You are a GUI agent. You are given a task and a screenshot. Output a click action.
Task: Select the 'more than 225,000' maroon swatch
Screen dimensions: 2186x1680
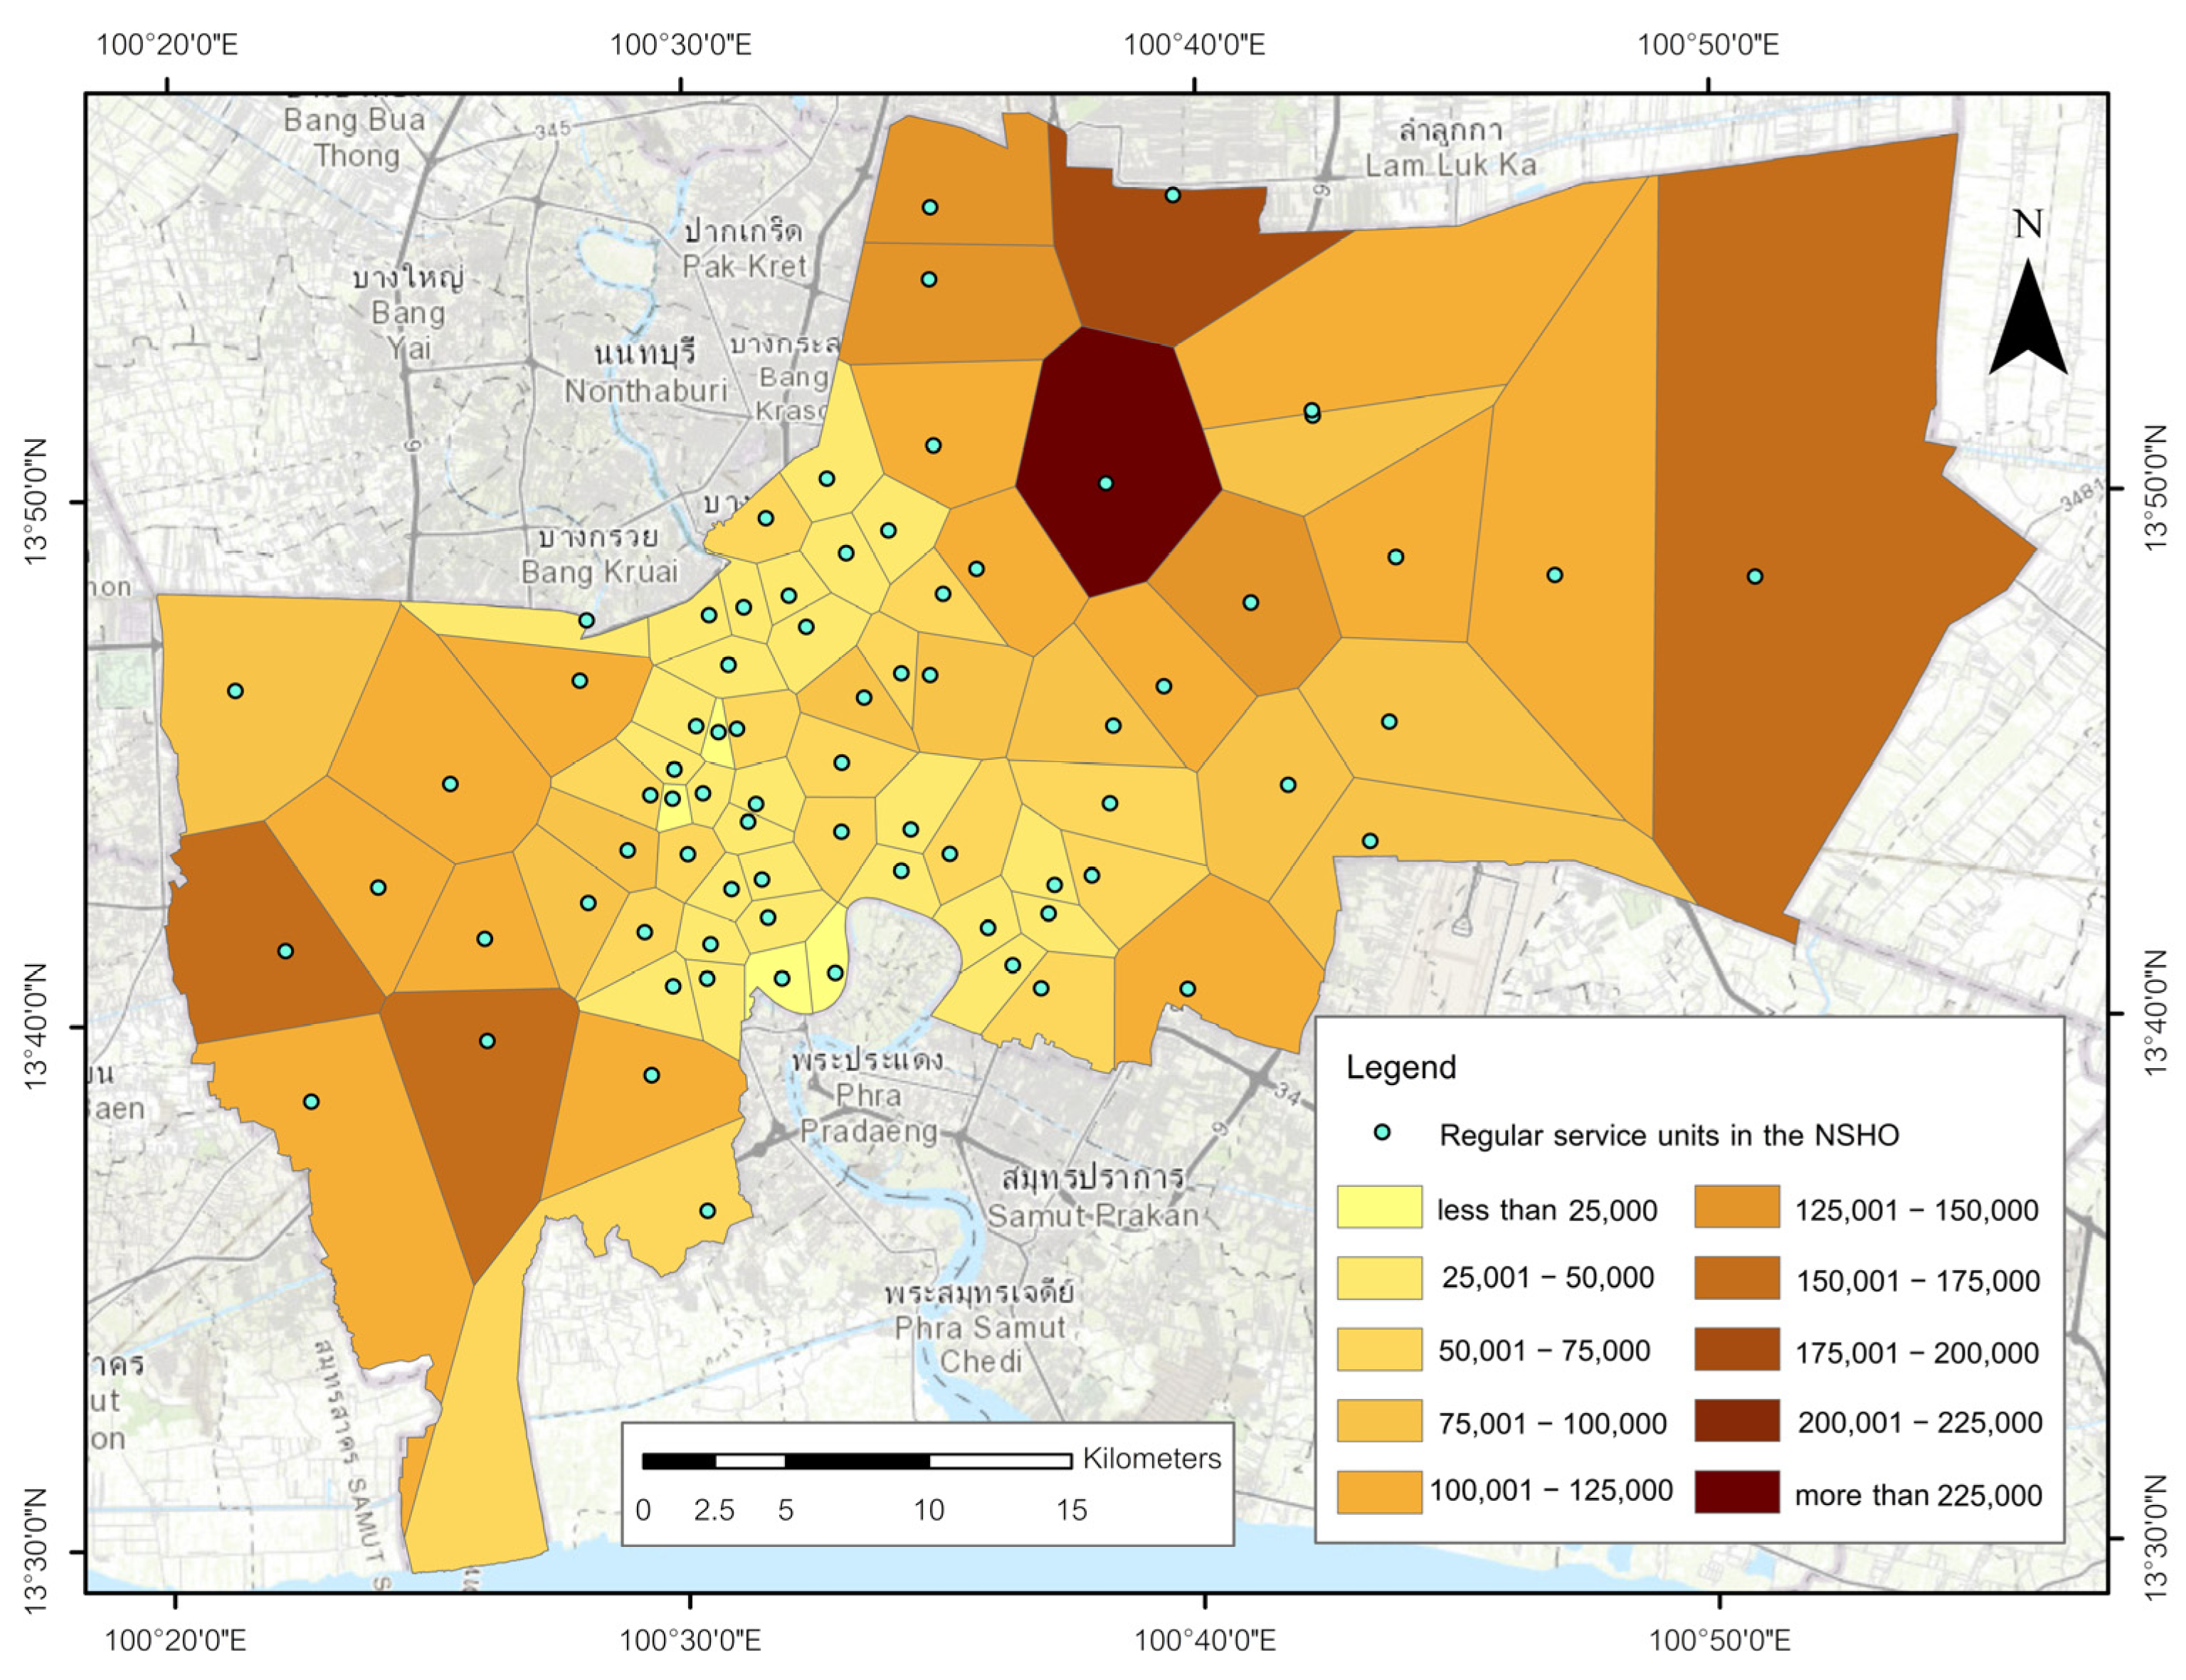coord(1736,1491)
